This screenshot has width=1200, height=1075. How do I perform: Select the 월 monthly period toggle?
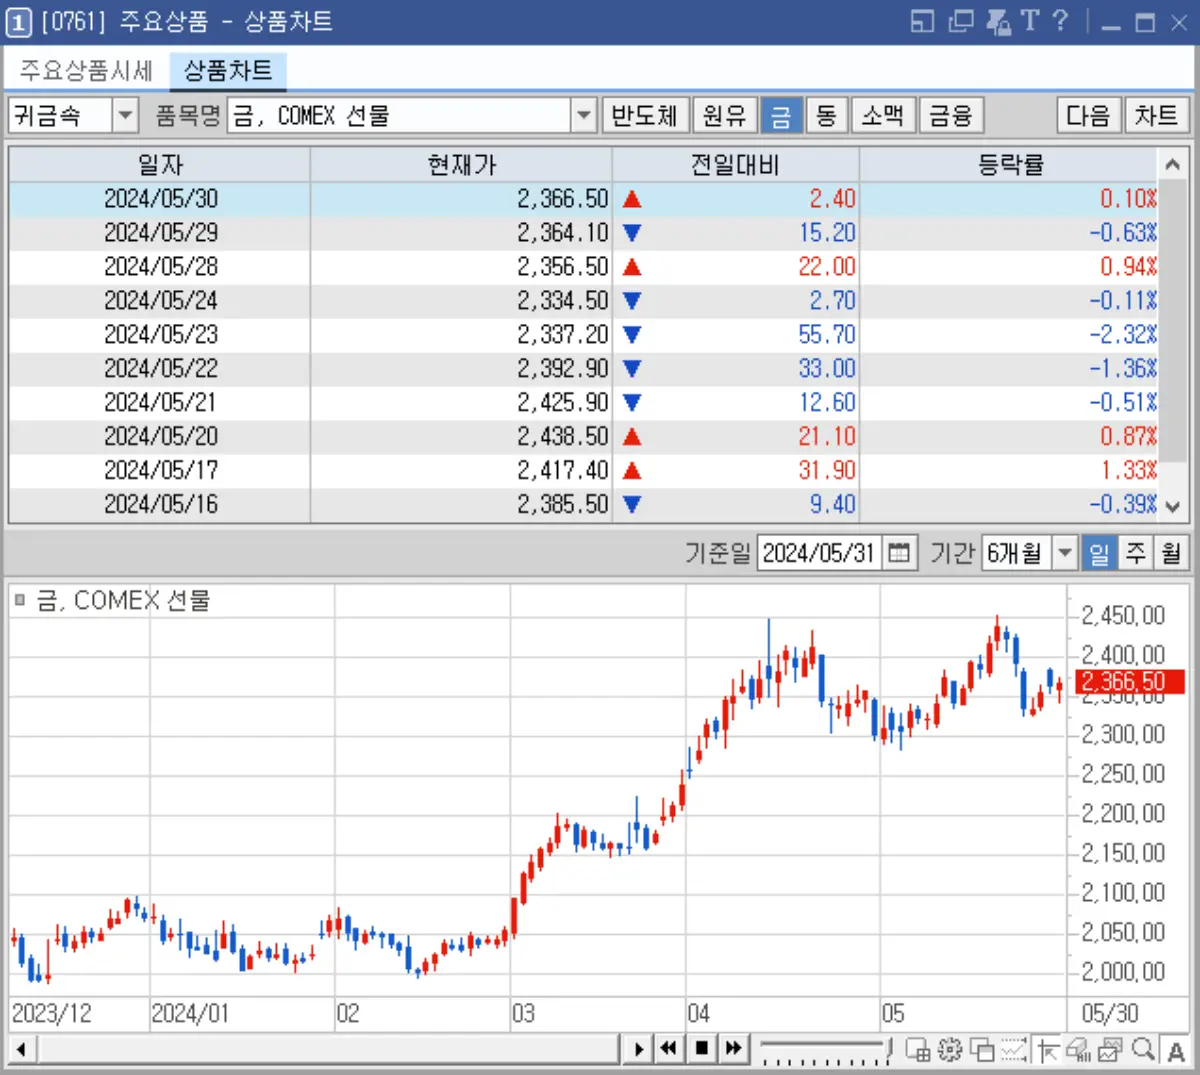[x=1171, y=552]
